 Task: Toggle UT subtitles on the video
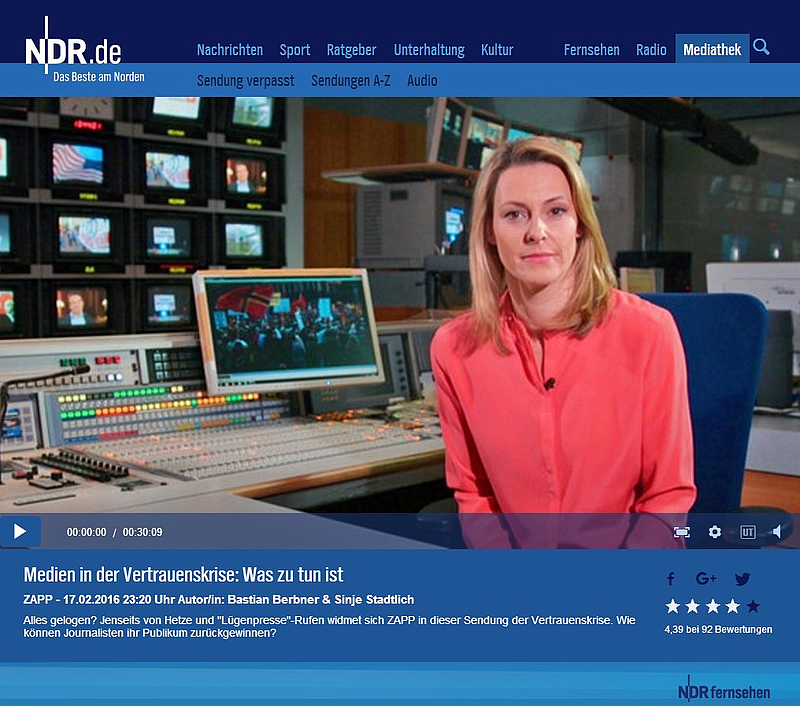(x=748, y=532)
